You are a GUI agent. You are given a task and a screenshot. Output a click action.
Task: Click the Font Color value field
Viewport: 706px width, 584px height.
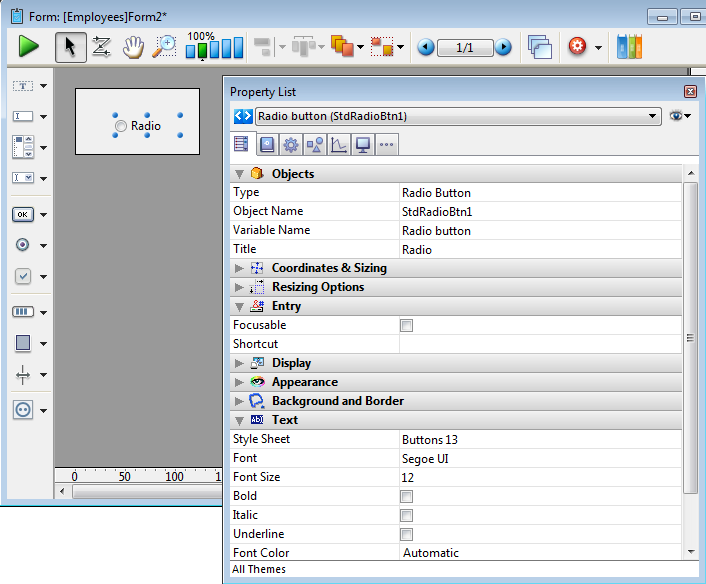(540, 553)
